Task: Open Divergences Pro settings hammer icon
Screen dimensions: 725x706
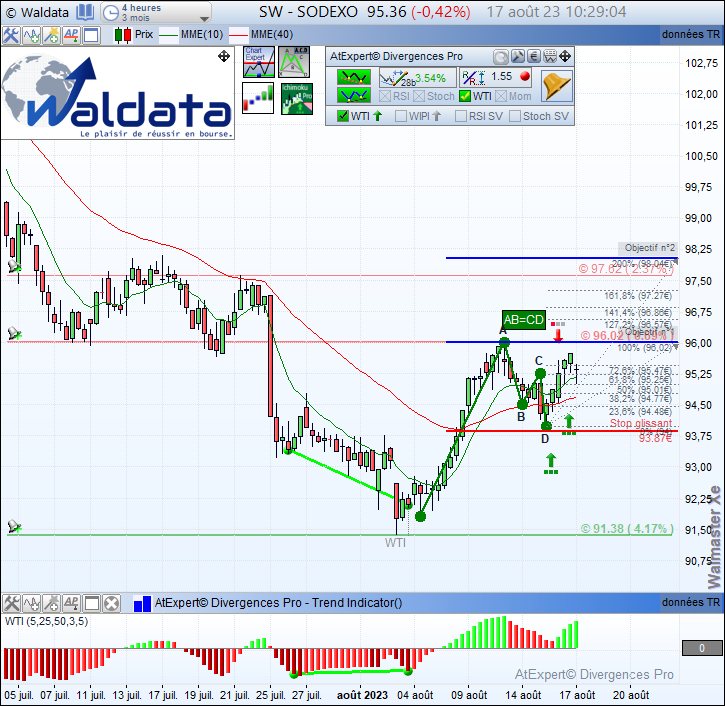Action: click(x=518, y=57)
